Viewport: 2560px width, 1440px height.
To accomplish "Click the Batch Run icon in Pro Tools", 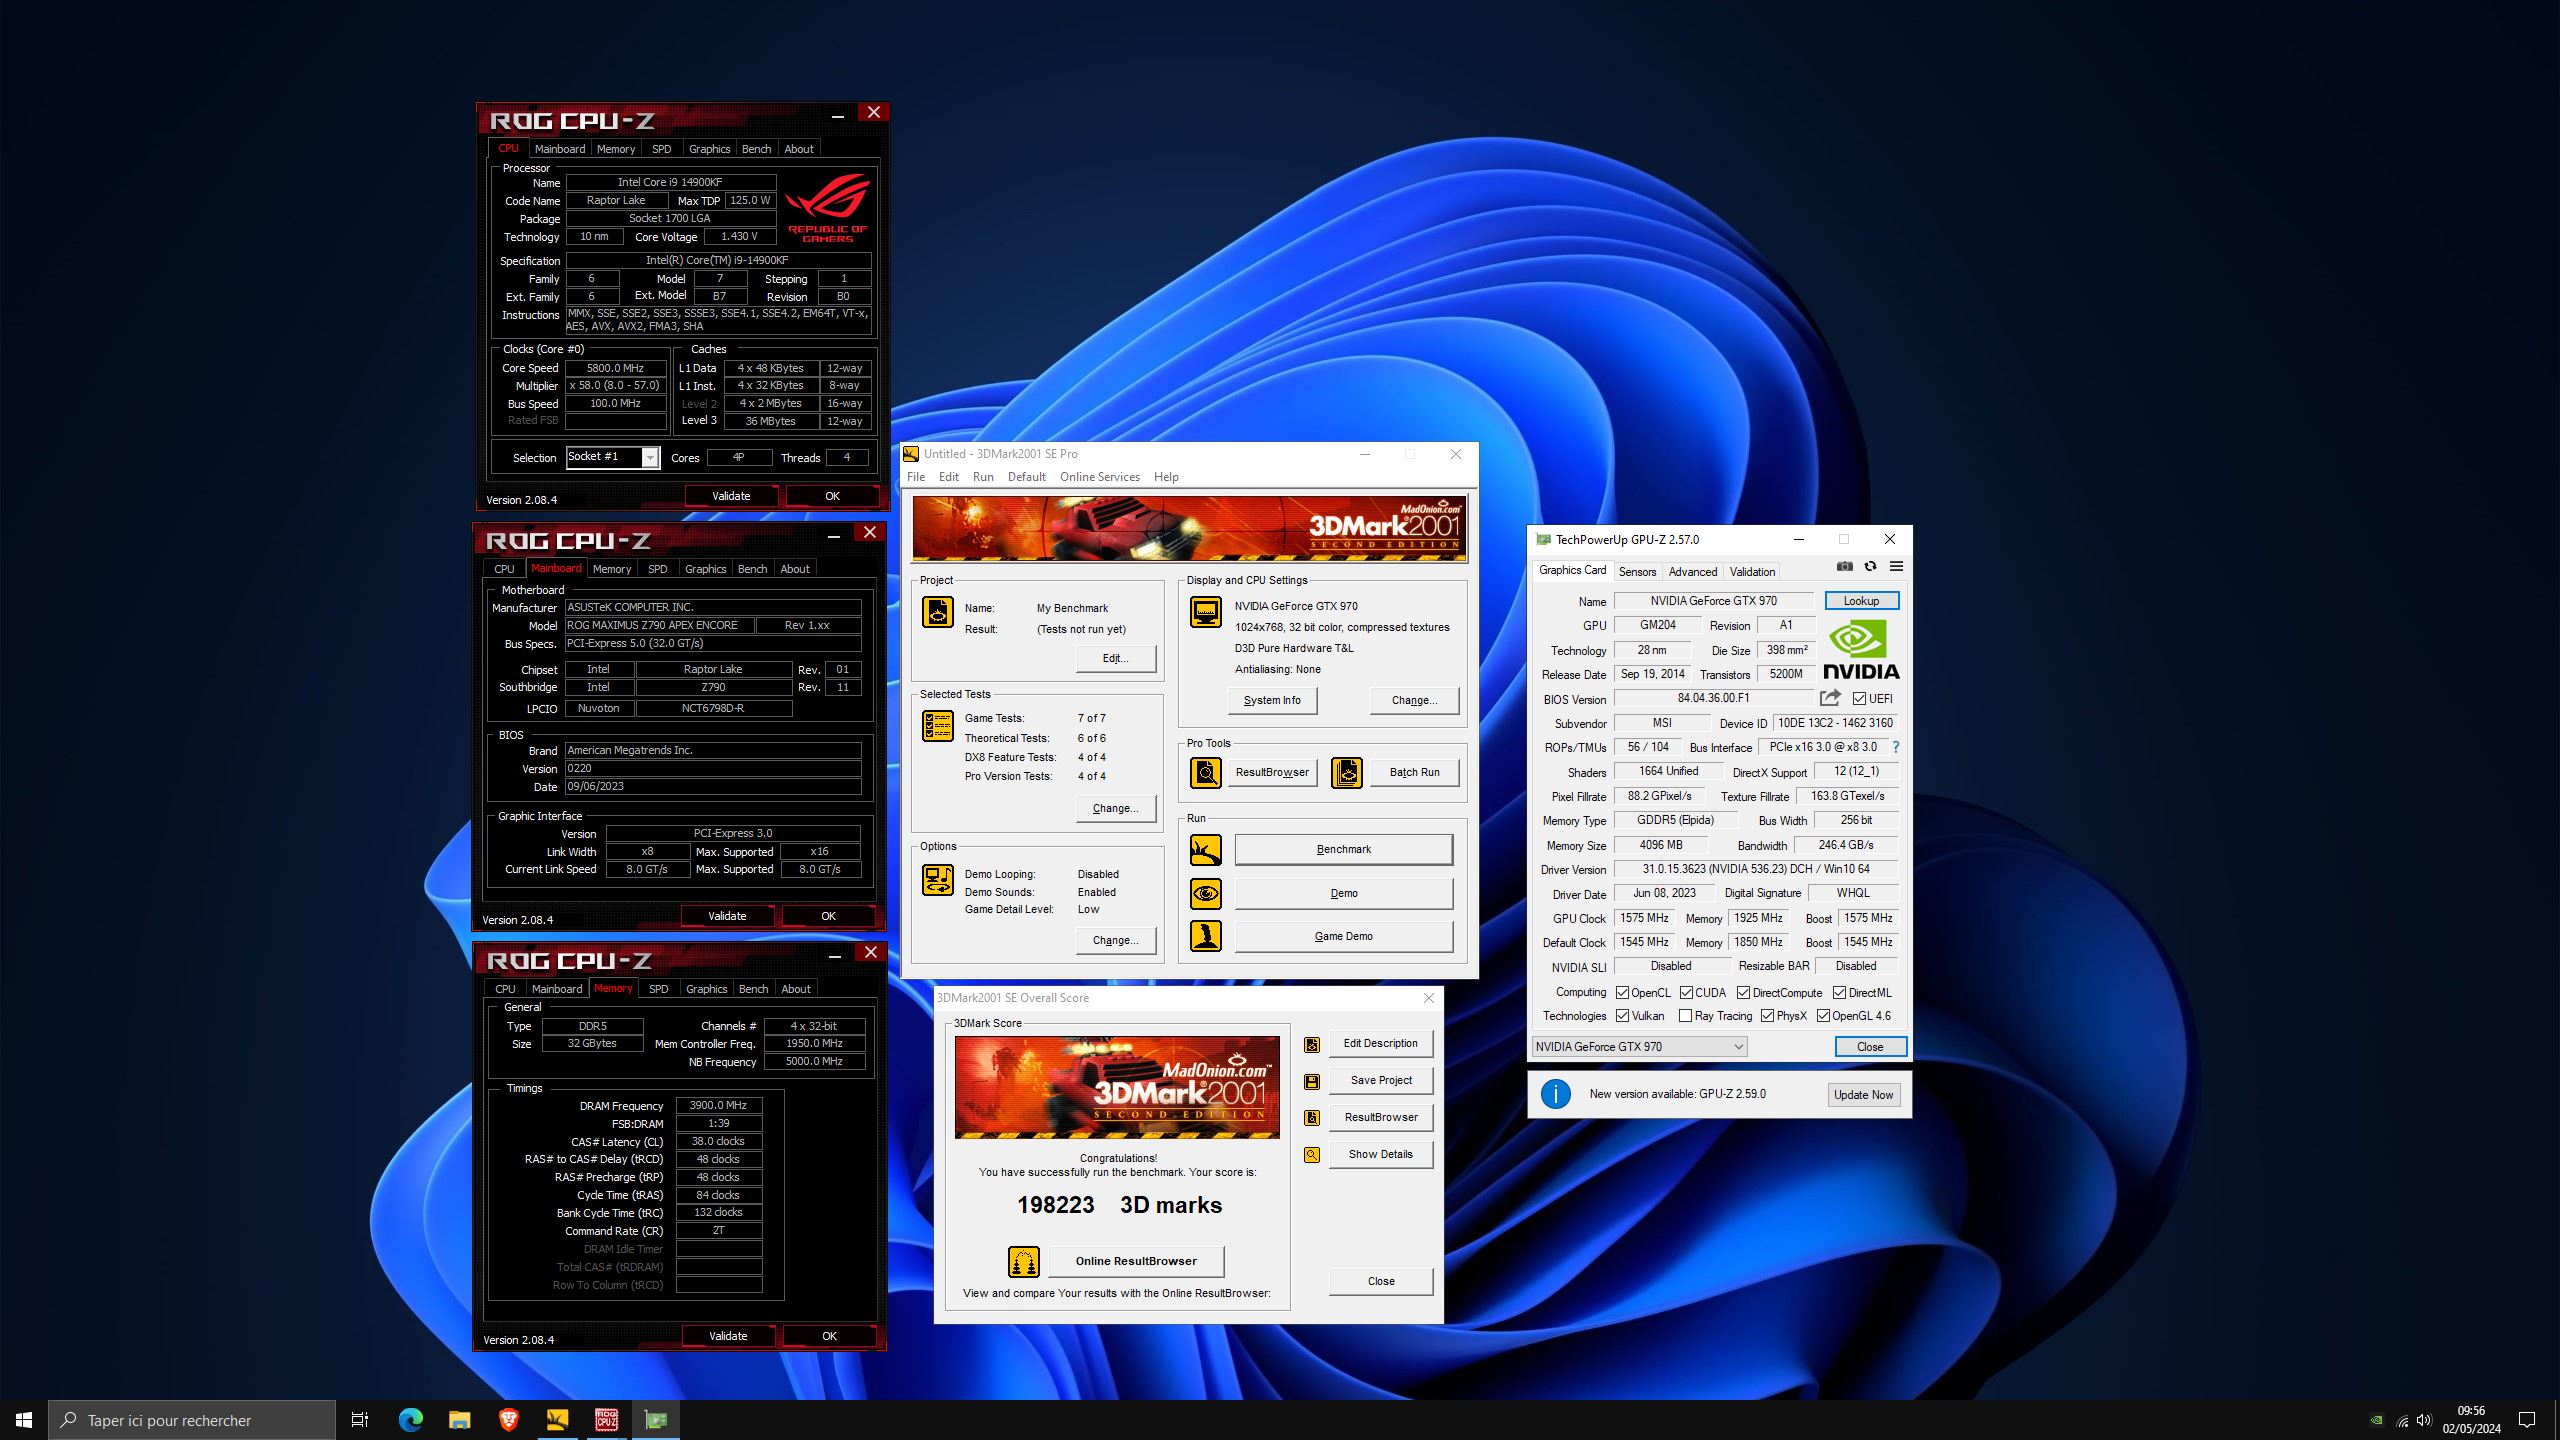I will pyautogui.click(x=1347, y=773).
